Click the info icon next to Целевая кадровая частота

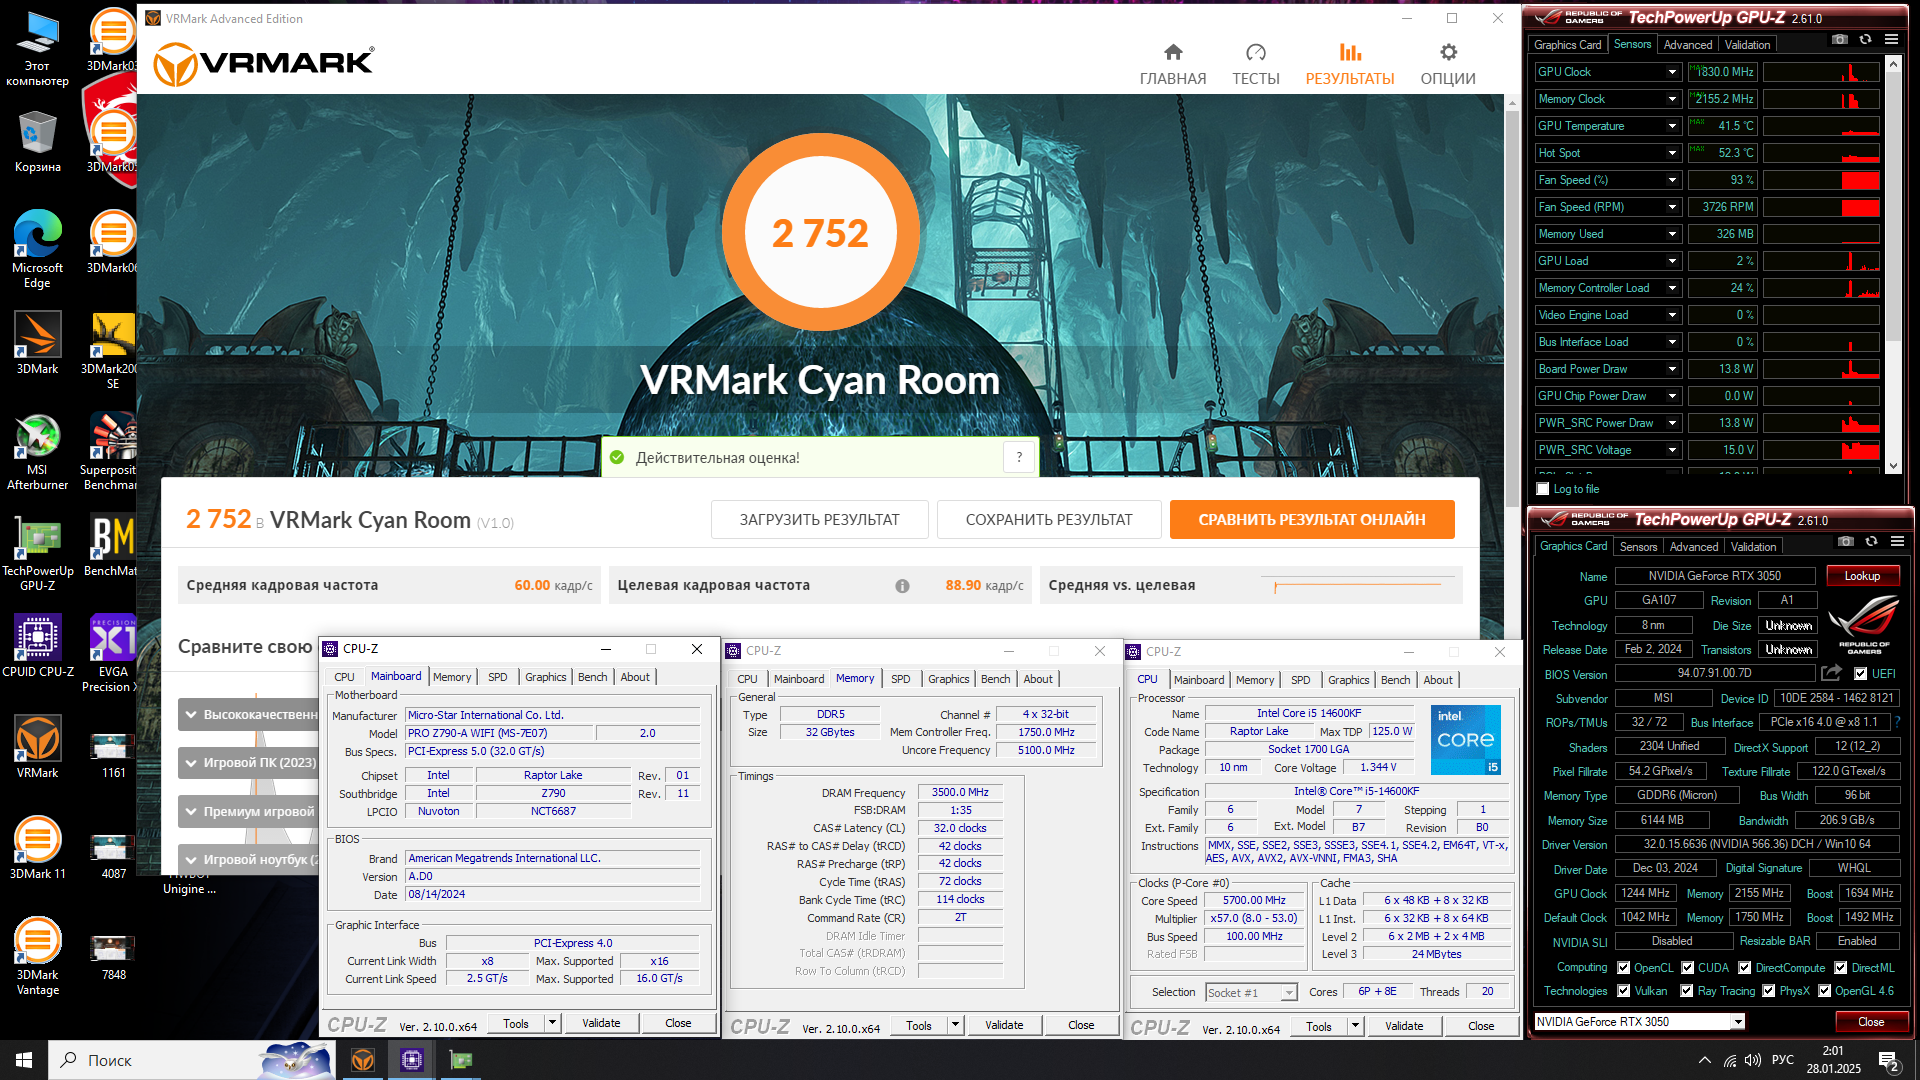coord(902,586)
